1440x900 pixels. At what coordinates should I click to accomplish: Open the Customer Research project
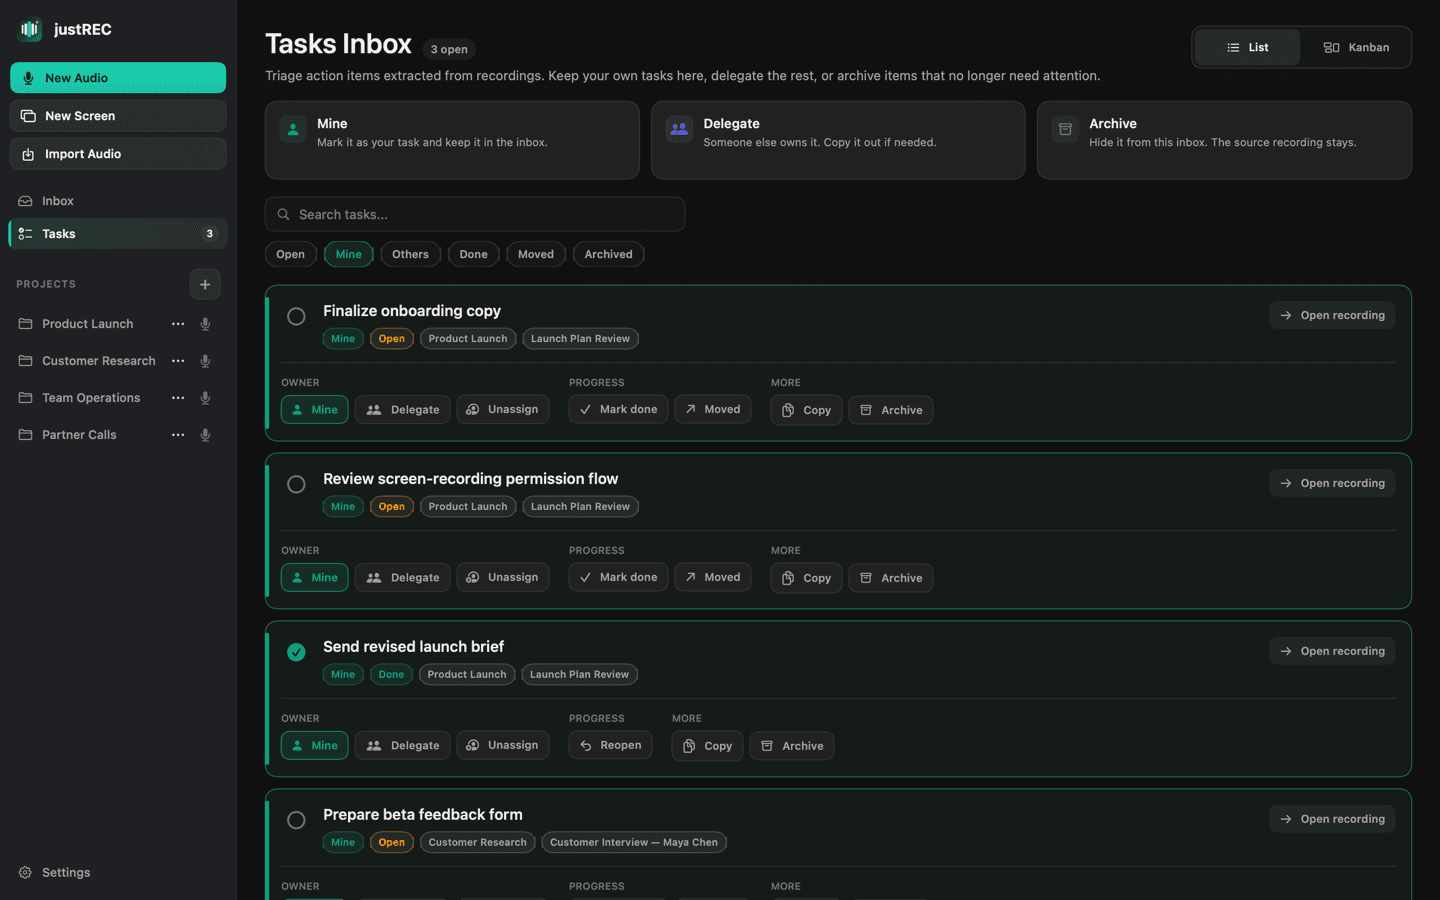98,361
